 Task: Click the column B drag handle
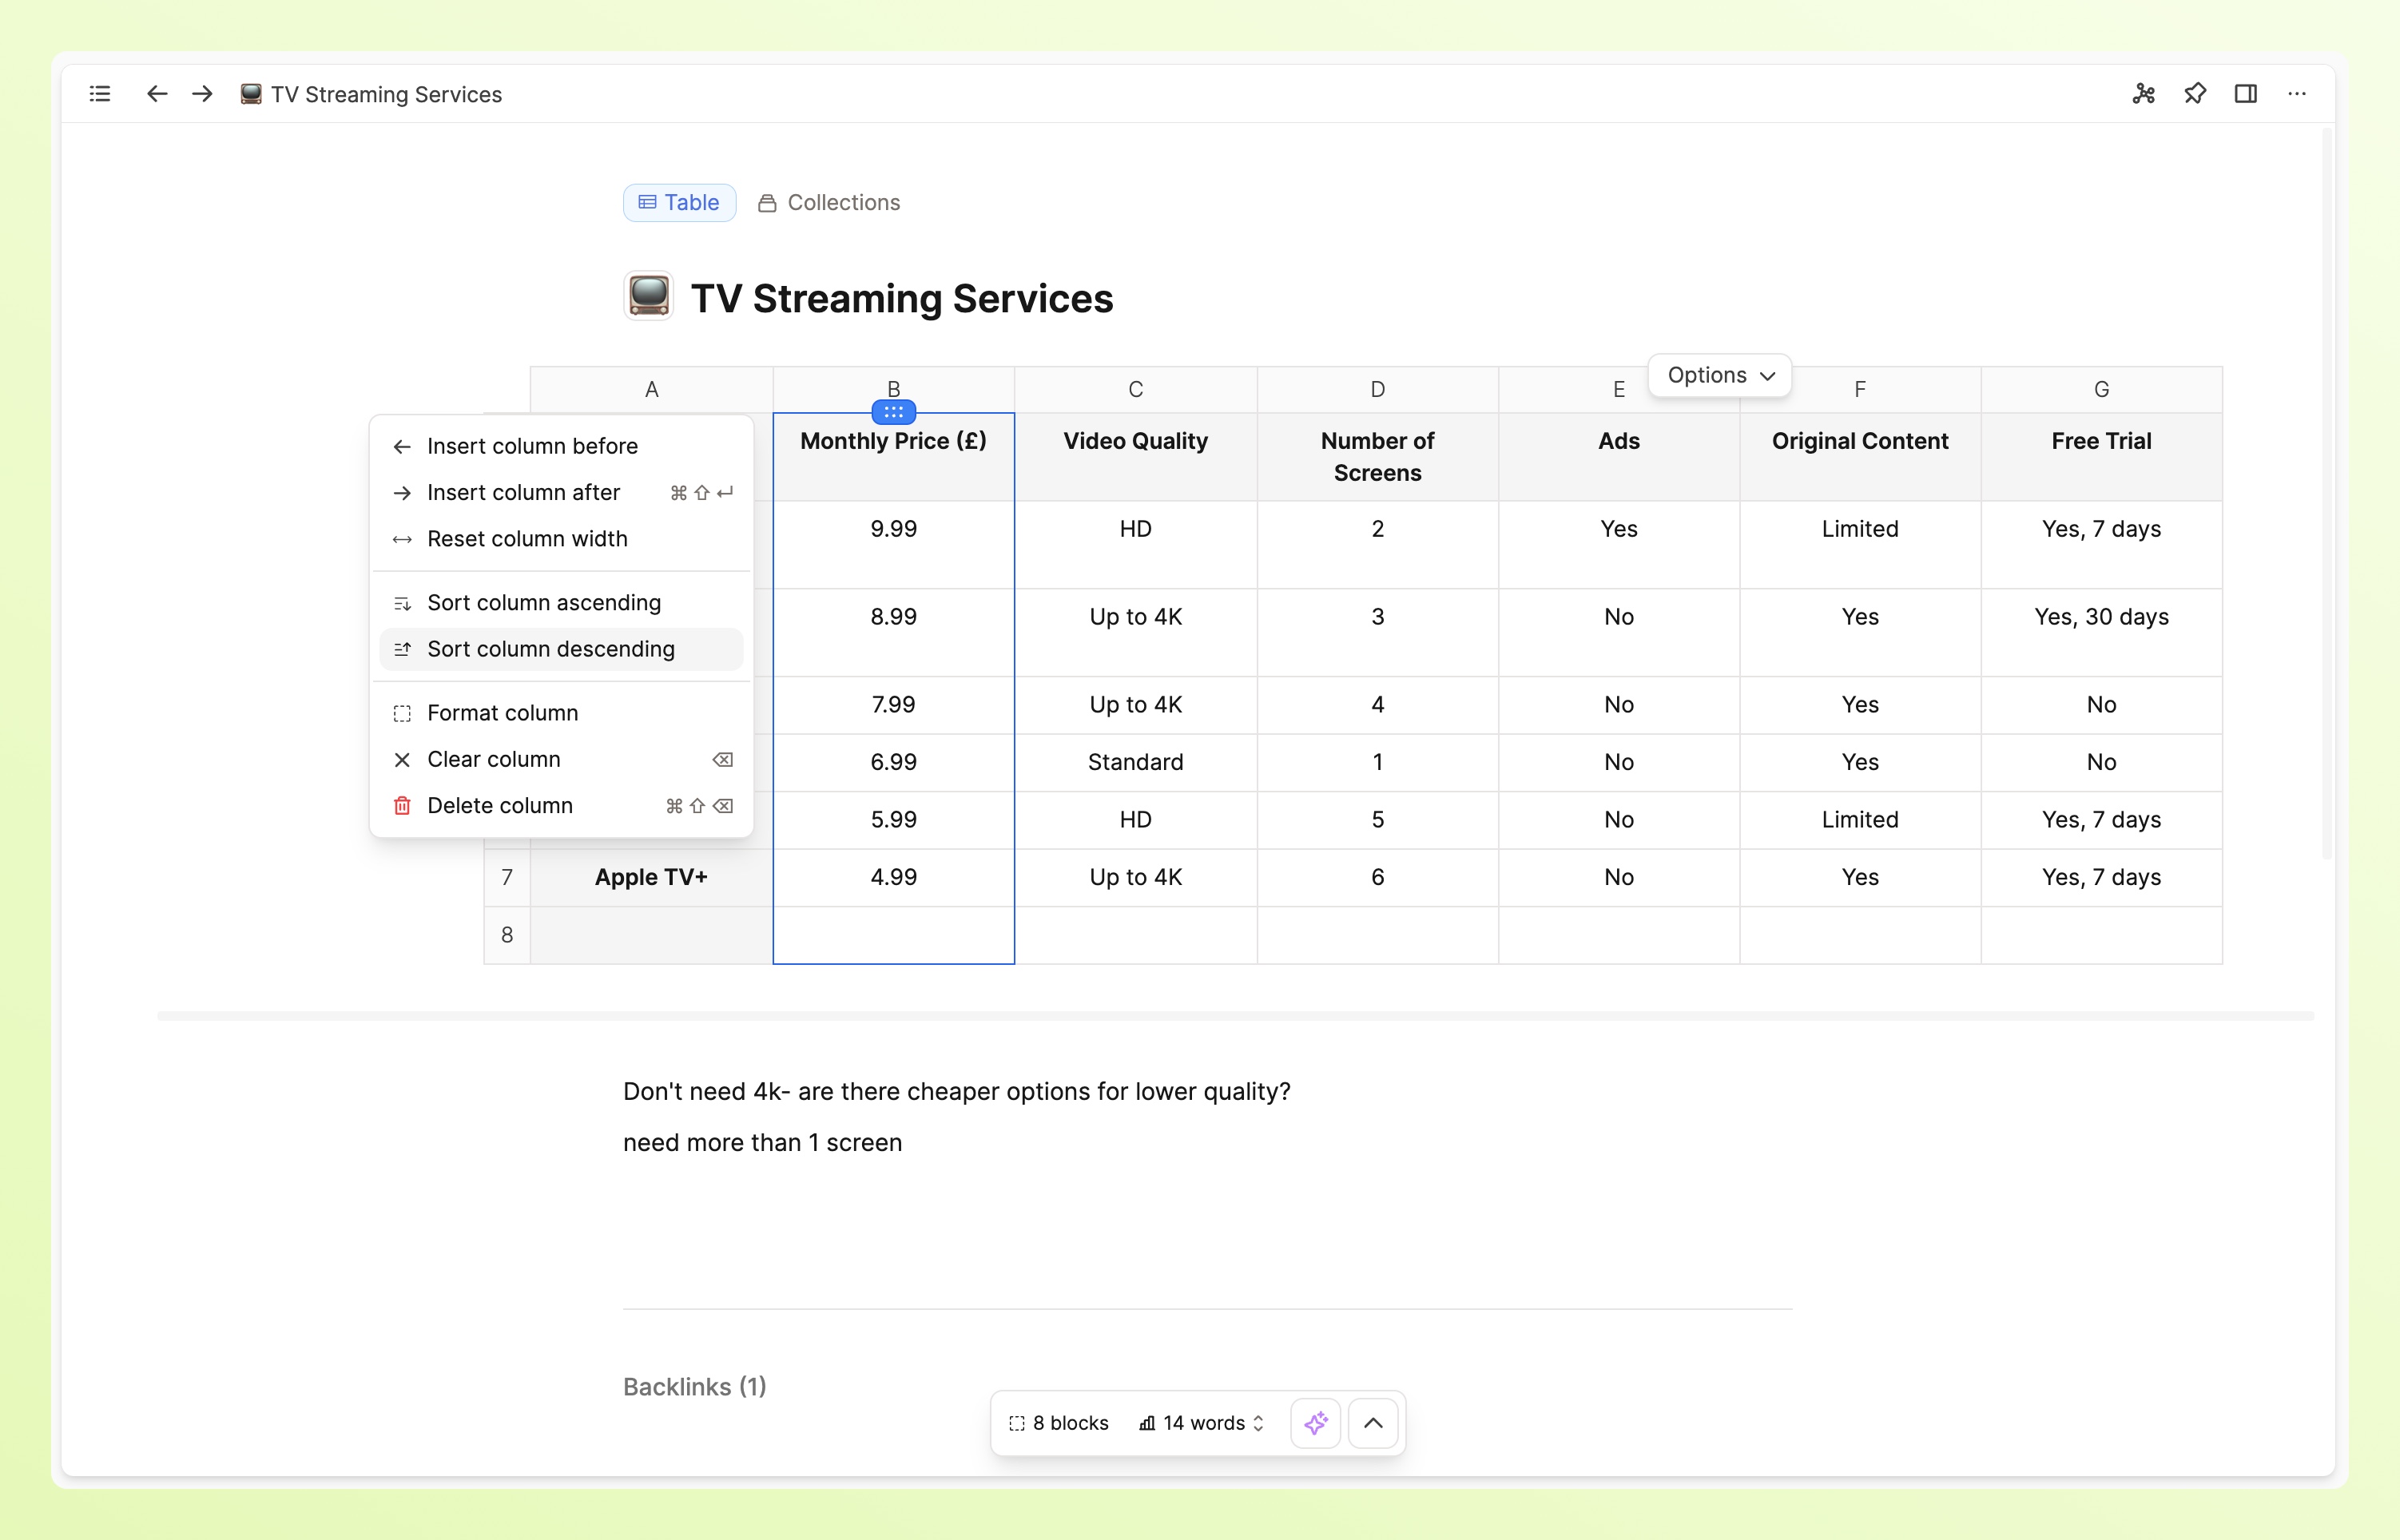pyautogui.click(x=893, y=412)
